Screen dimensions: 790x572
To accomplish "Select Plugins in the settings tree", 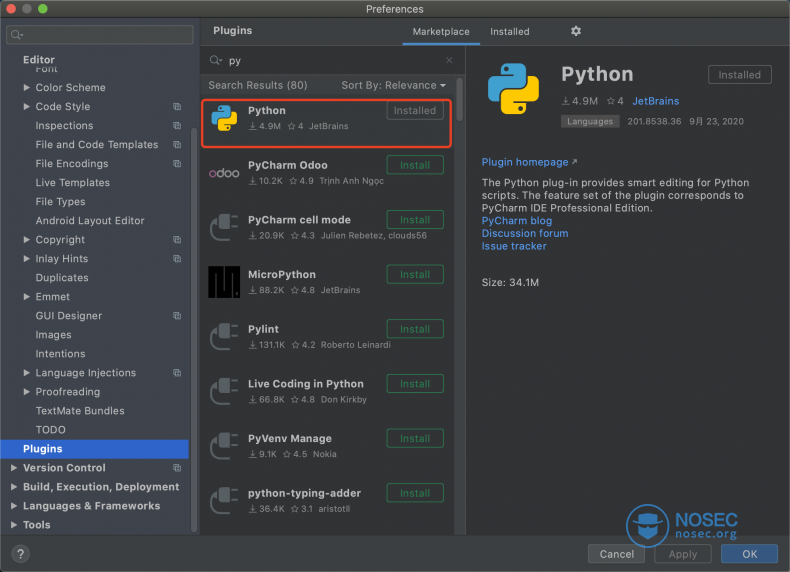I will point(95,449).
